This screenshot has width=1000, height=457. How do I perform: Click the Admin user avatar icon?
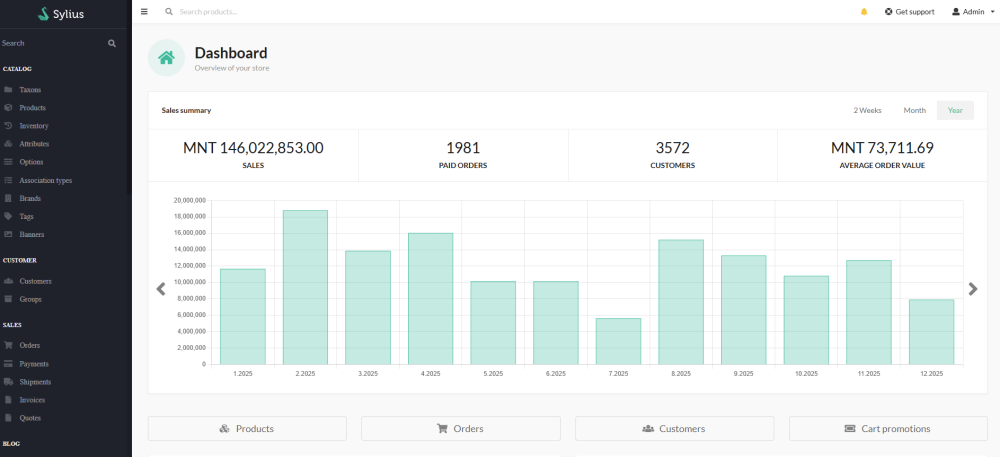(x=956, y=11)
